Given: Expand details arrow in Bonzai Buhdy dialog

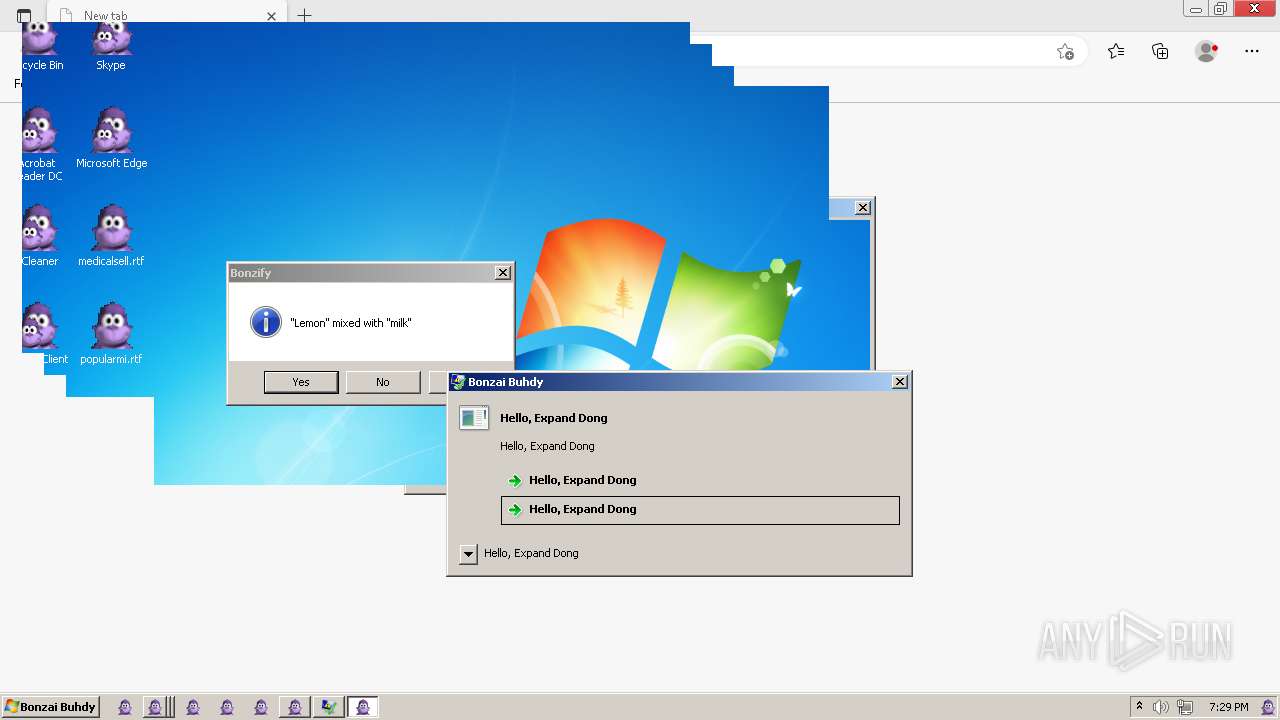Looking at the screenshot, I should coord(468,554).
